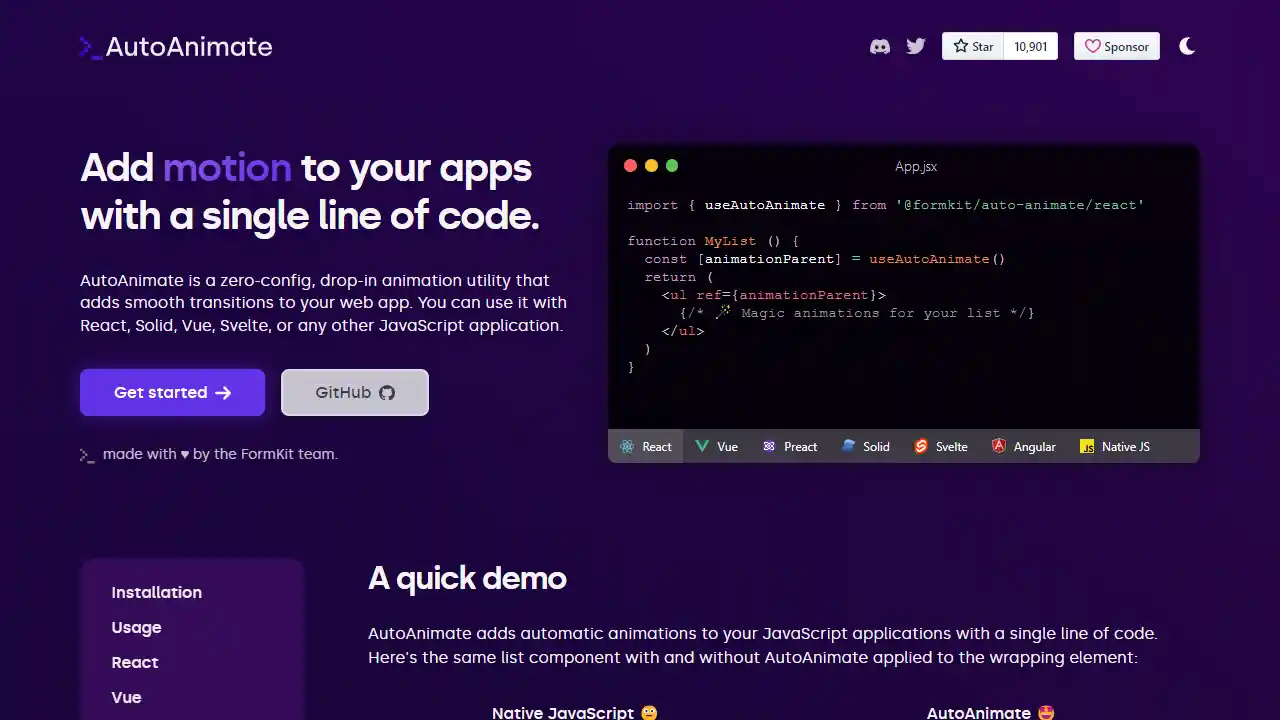Image resolution: width=1280 pixels, height=720 pixels.
Task: Select the Native JS framework icon
Action: pos(1087,446)
